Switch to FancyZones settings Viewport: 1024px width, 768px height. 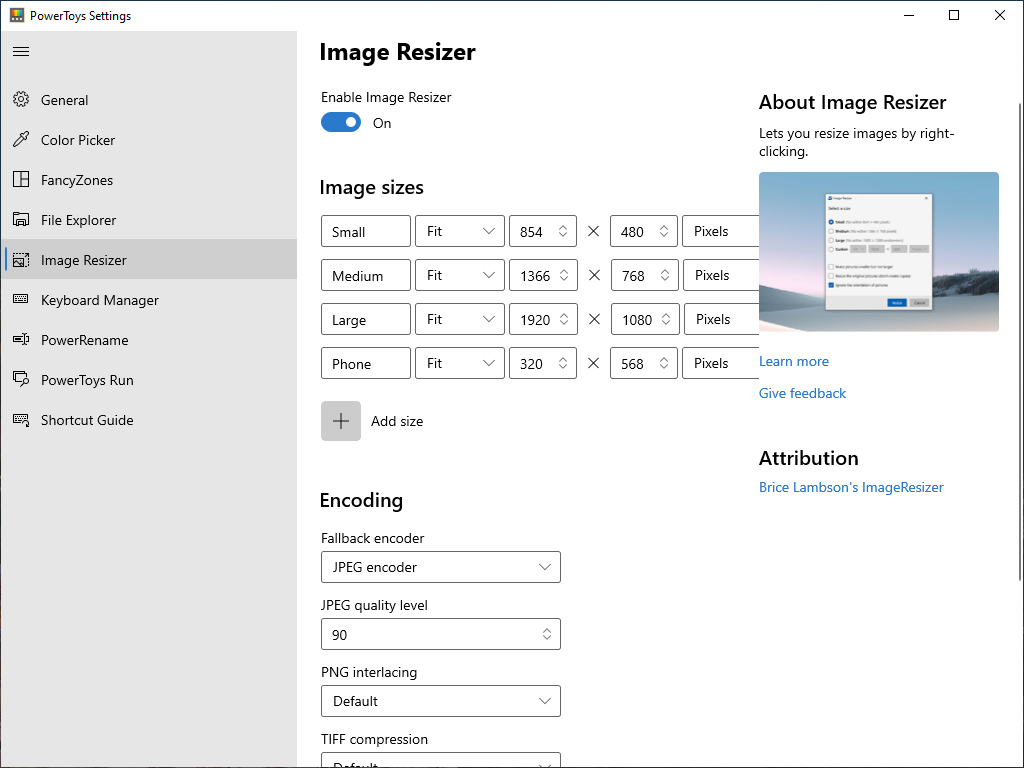[x=149, y=180]
